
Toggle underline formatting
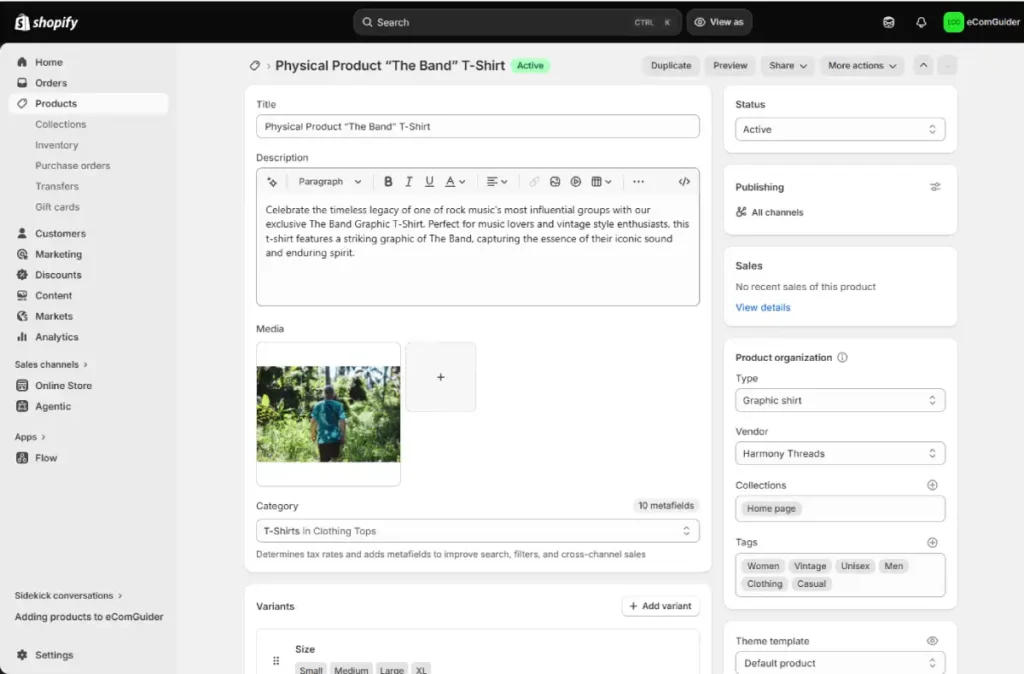(429, 182)
